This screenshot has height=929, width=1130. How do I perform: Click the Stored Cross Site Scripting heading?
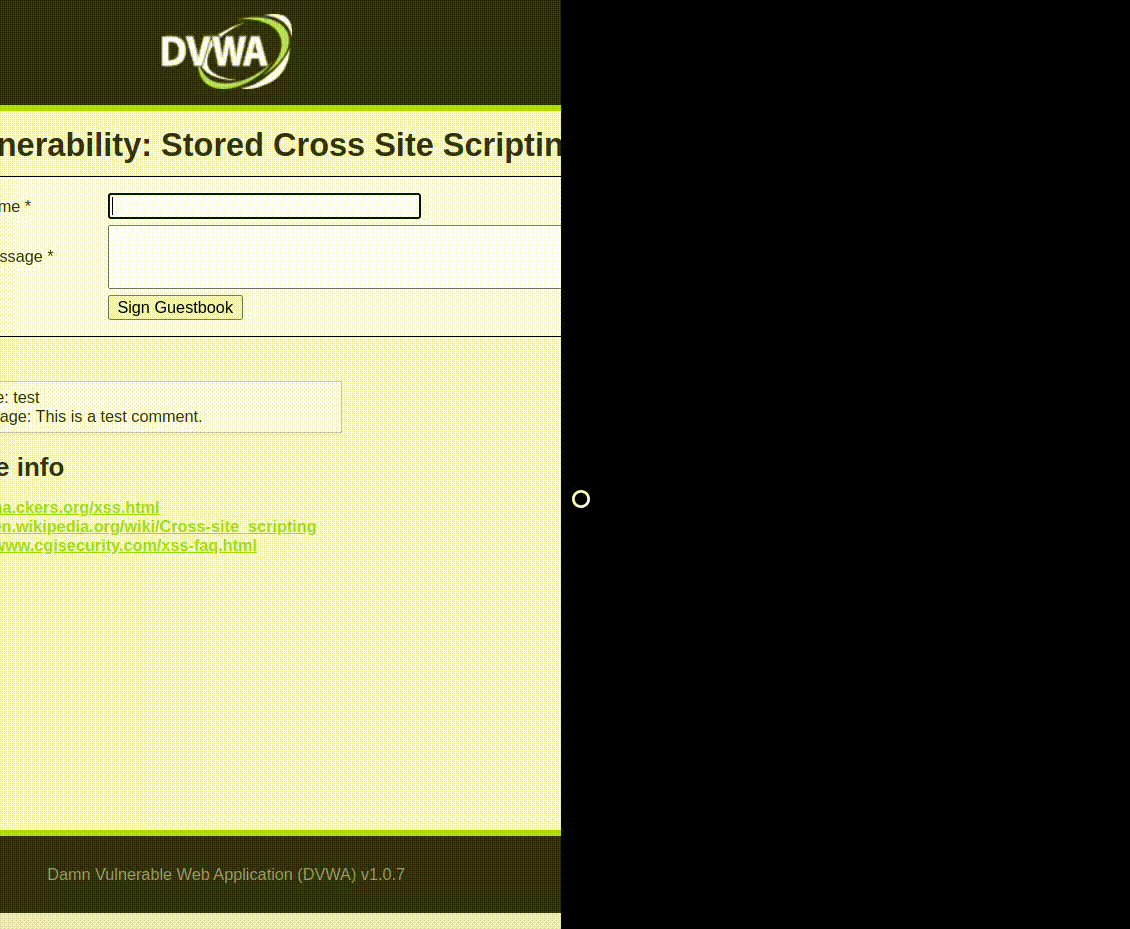click(x=280, y=145)
